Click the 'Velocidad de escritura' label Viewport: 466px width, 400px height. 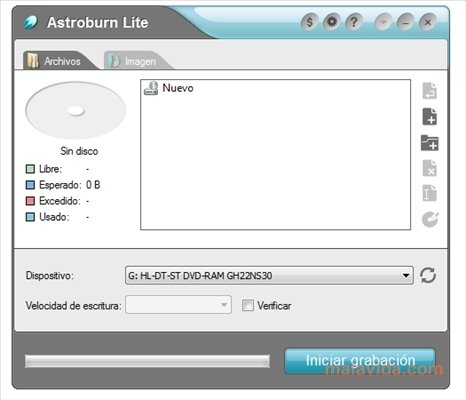coord(74,305)
